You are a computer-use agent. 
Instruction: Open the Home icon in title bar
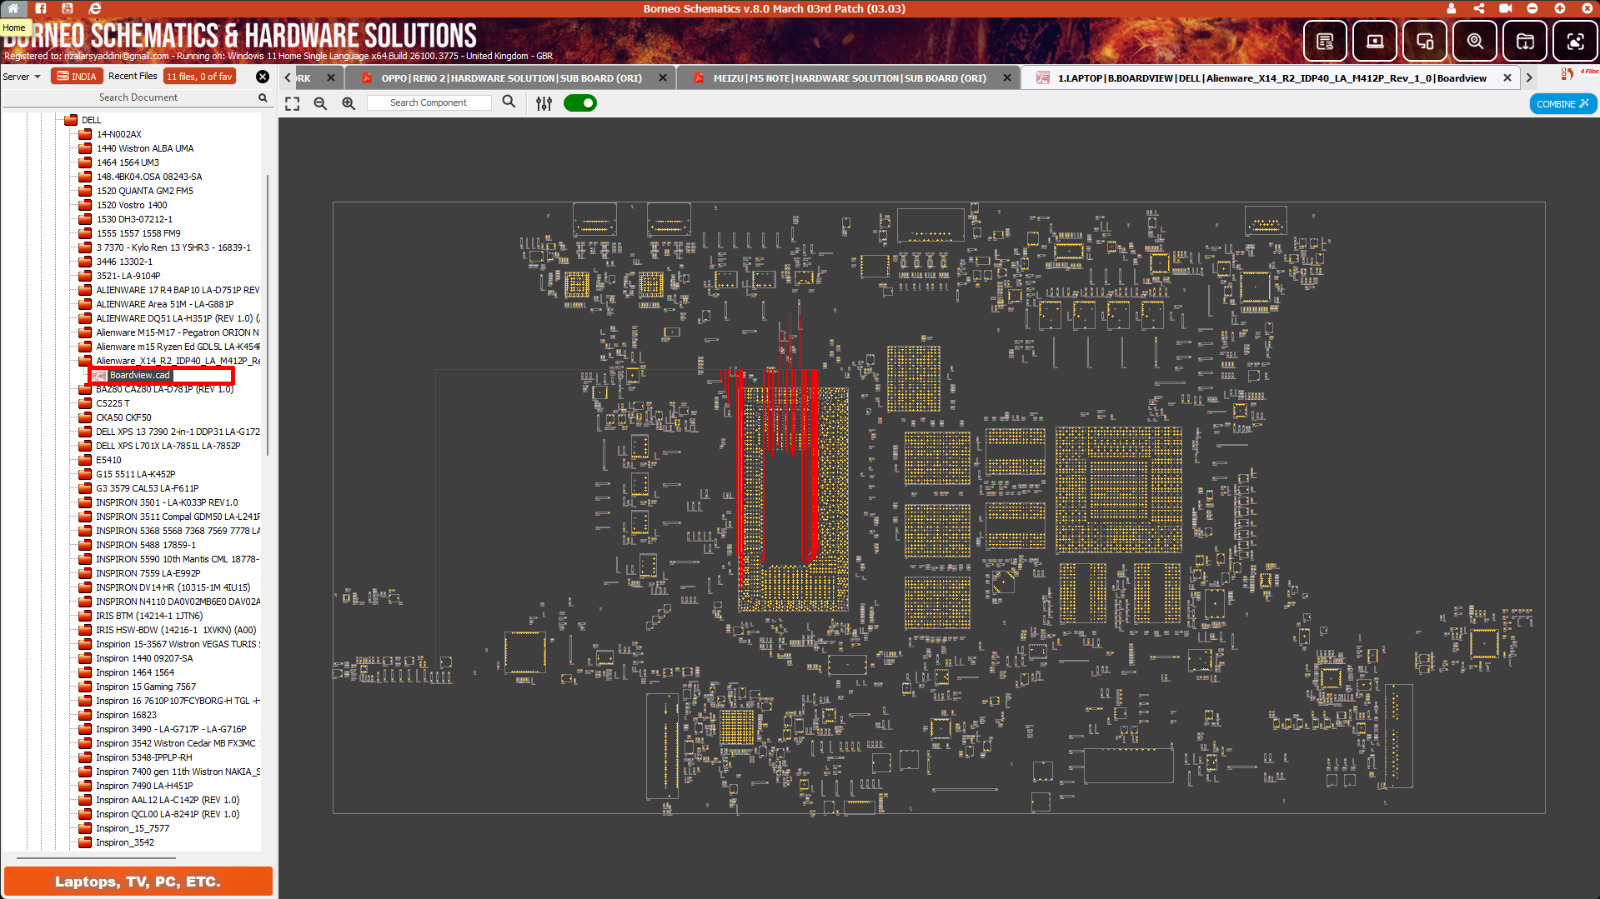(x=13, y=8)
